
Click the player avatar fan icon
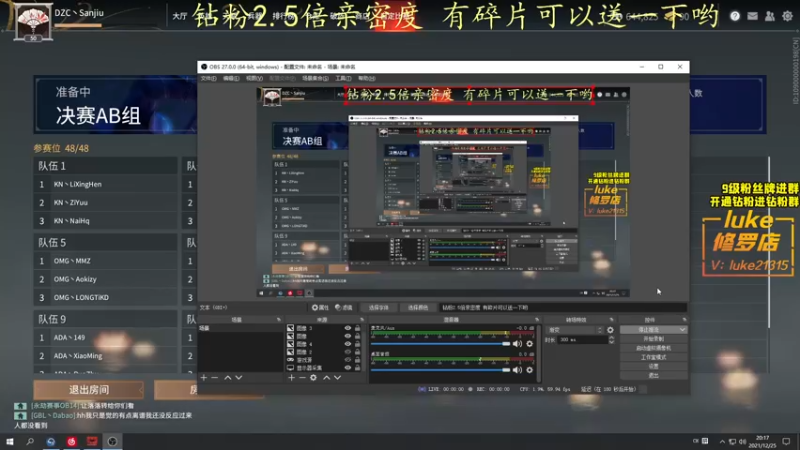pyautogui.click(x=33, y=22)
